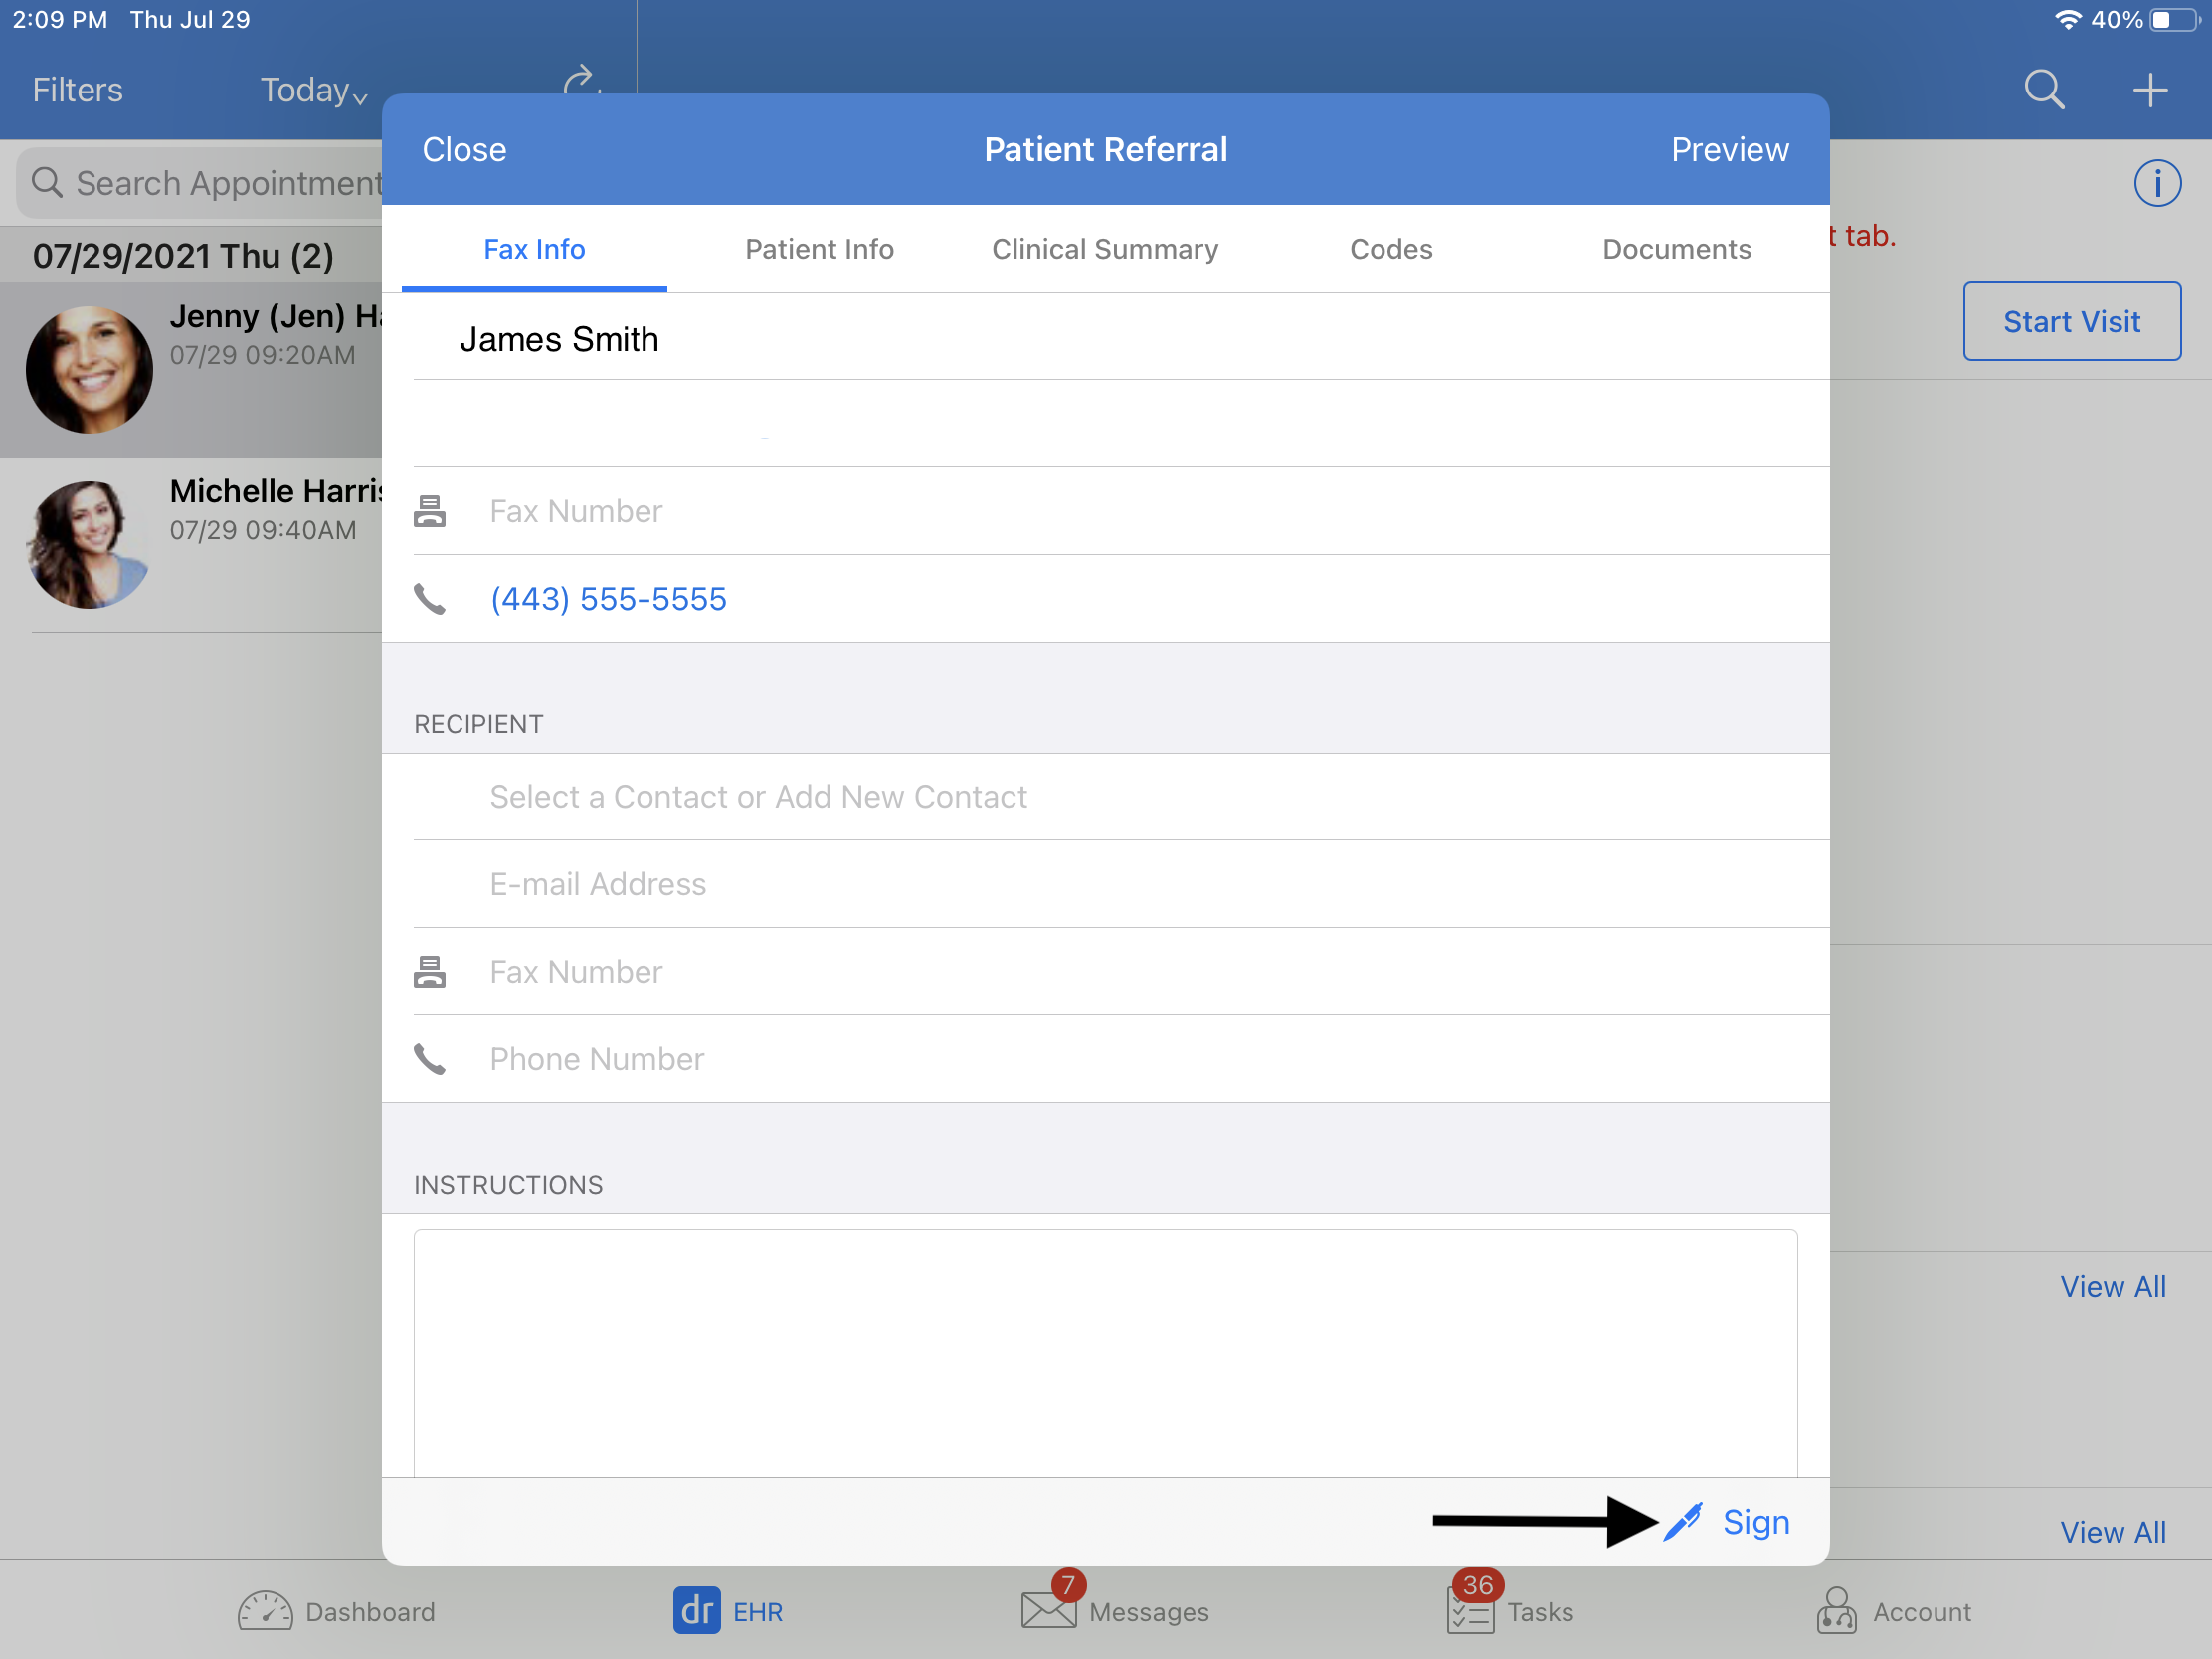This screenshot has width=2212, height=1659.
Task: Open the Dashboard tab icon
Action: (x=265, y=1611)
